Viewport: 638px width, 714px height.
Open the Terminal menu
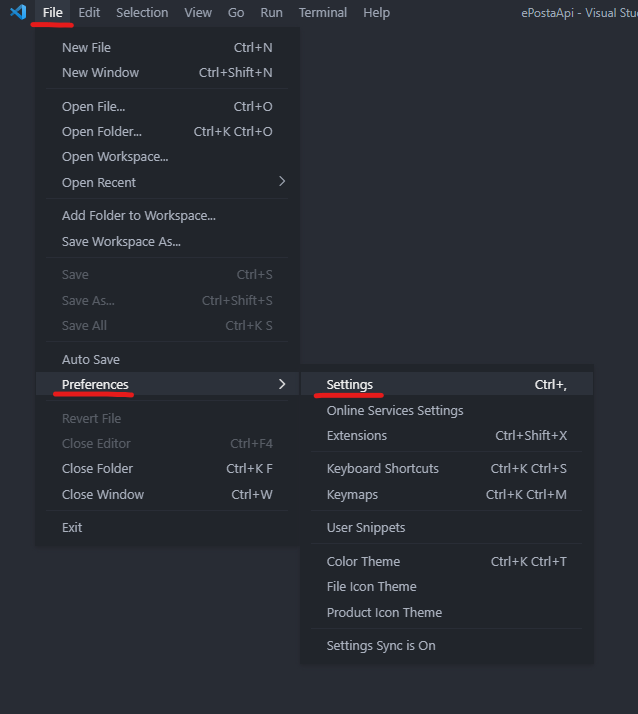322,13
